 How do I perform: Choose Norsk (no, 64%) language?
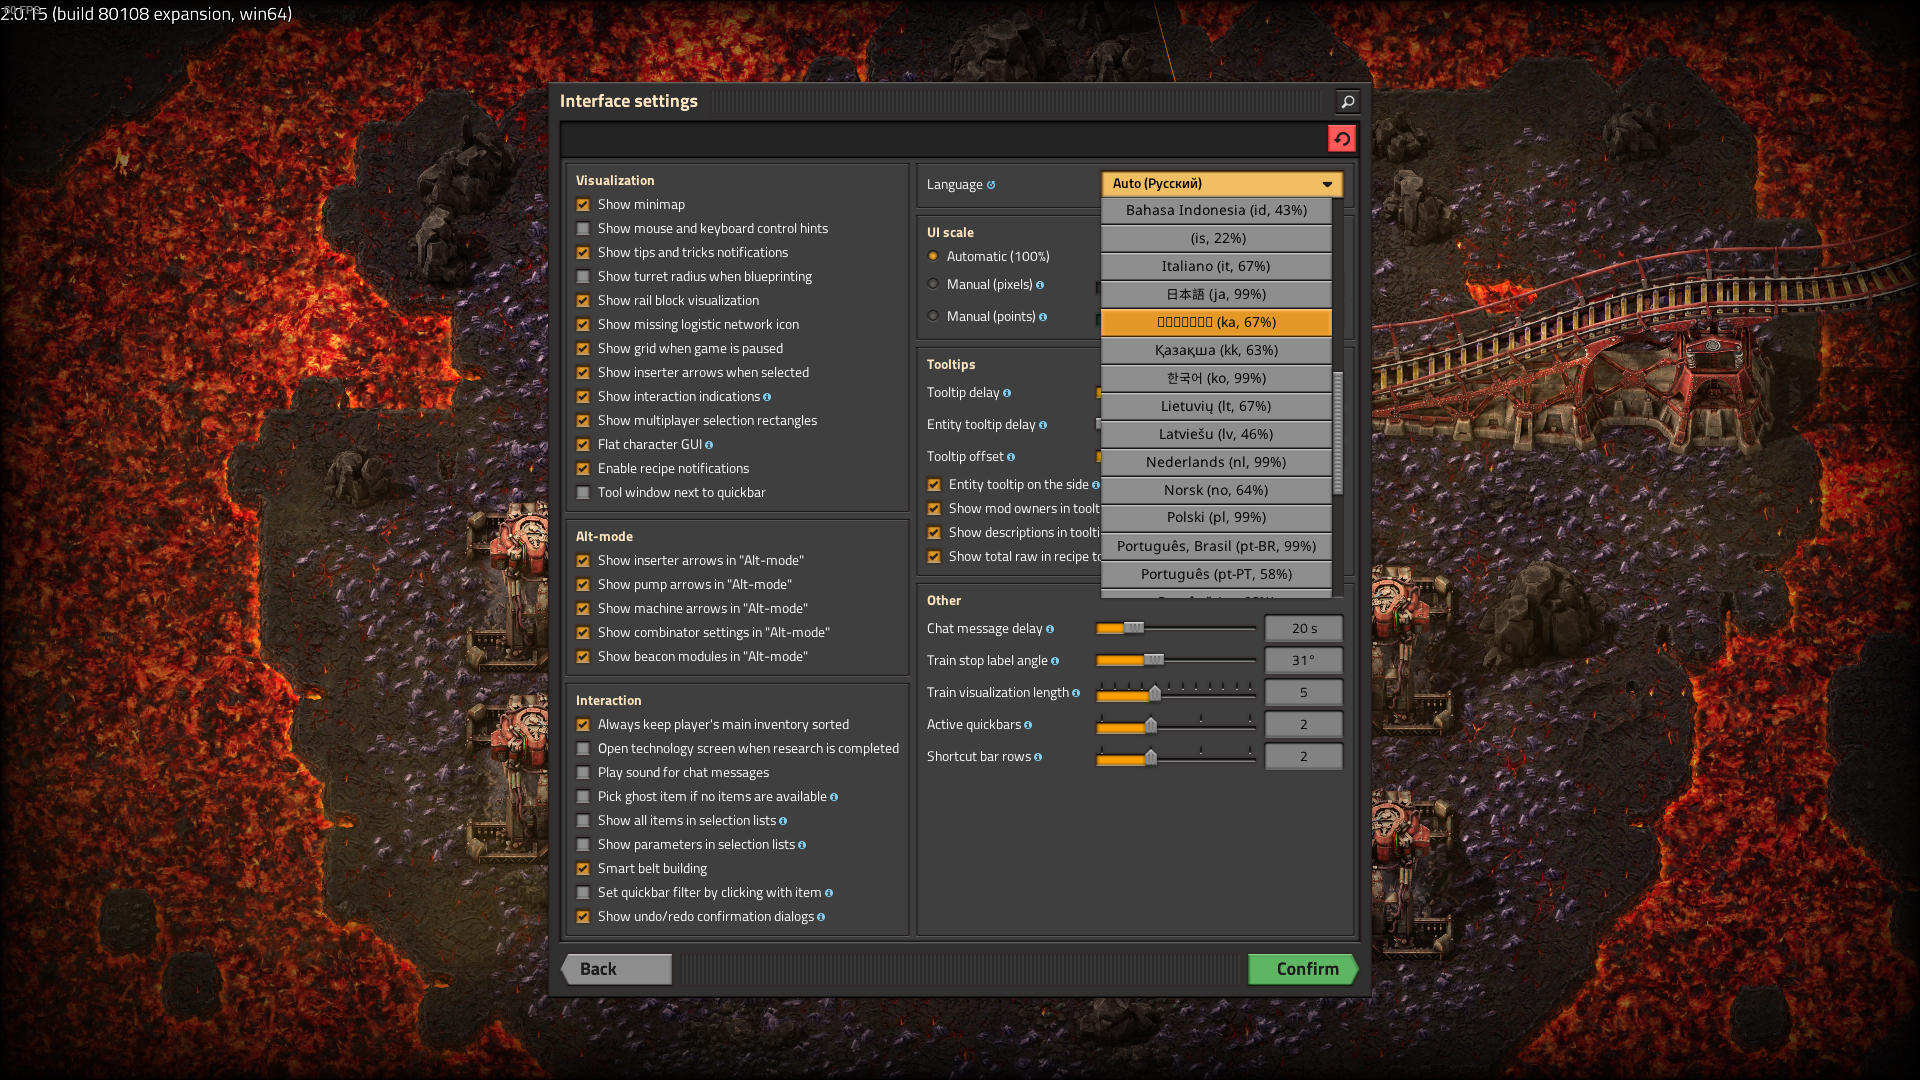[x=1216, y=490]
